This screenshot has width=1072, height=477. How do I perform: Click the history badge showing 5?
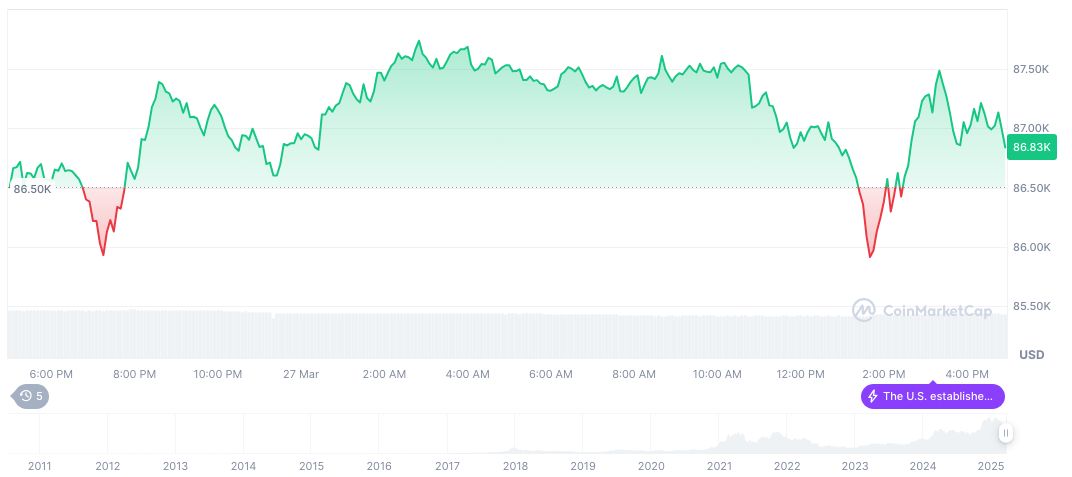pos(30,396)
